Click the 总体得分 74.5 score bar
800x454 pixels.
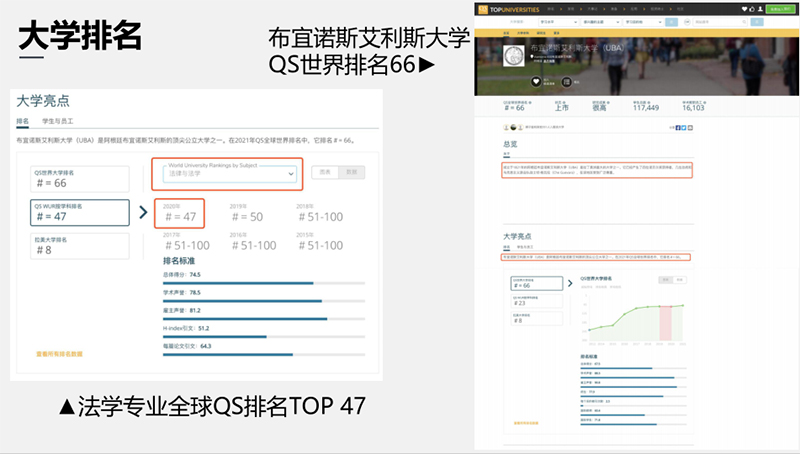(x=264, y=283)
